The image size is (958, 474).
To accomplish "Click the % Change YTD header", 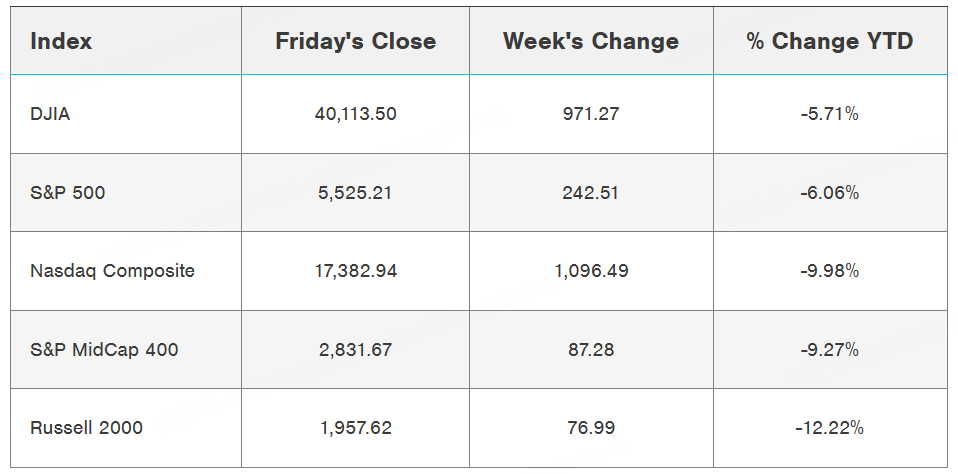I will (829, 41).
